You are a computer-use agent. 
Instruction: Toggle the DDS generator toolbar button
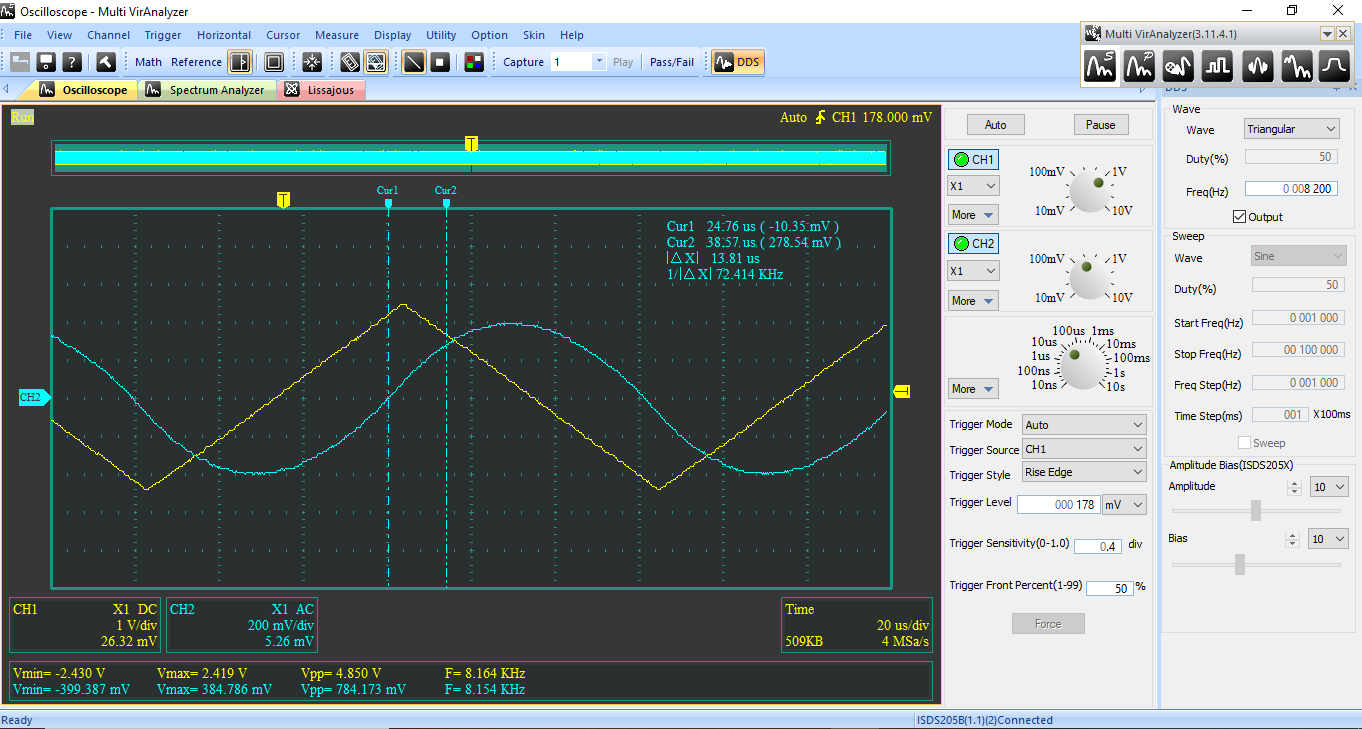coord(737,62)
